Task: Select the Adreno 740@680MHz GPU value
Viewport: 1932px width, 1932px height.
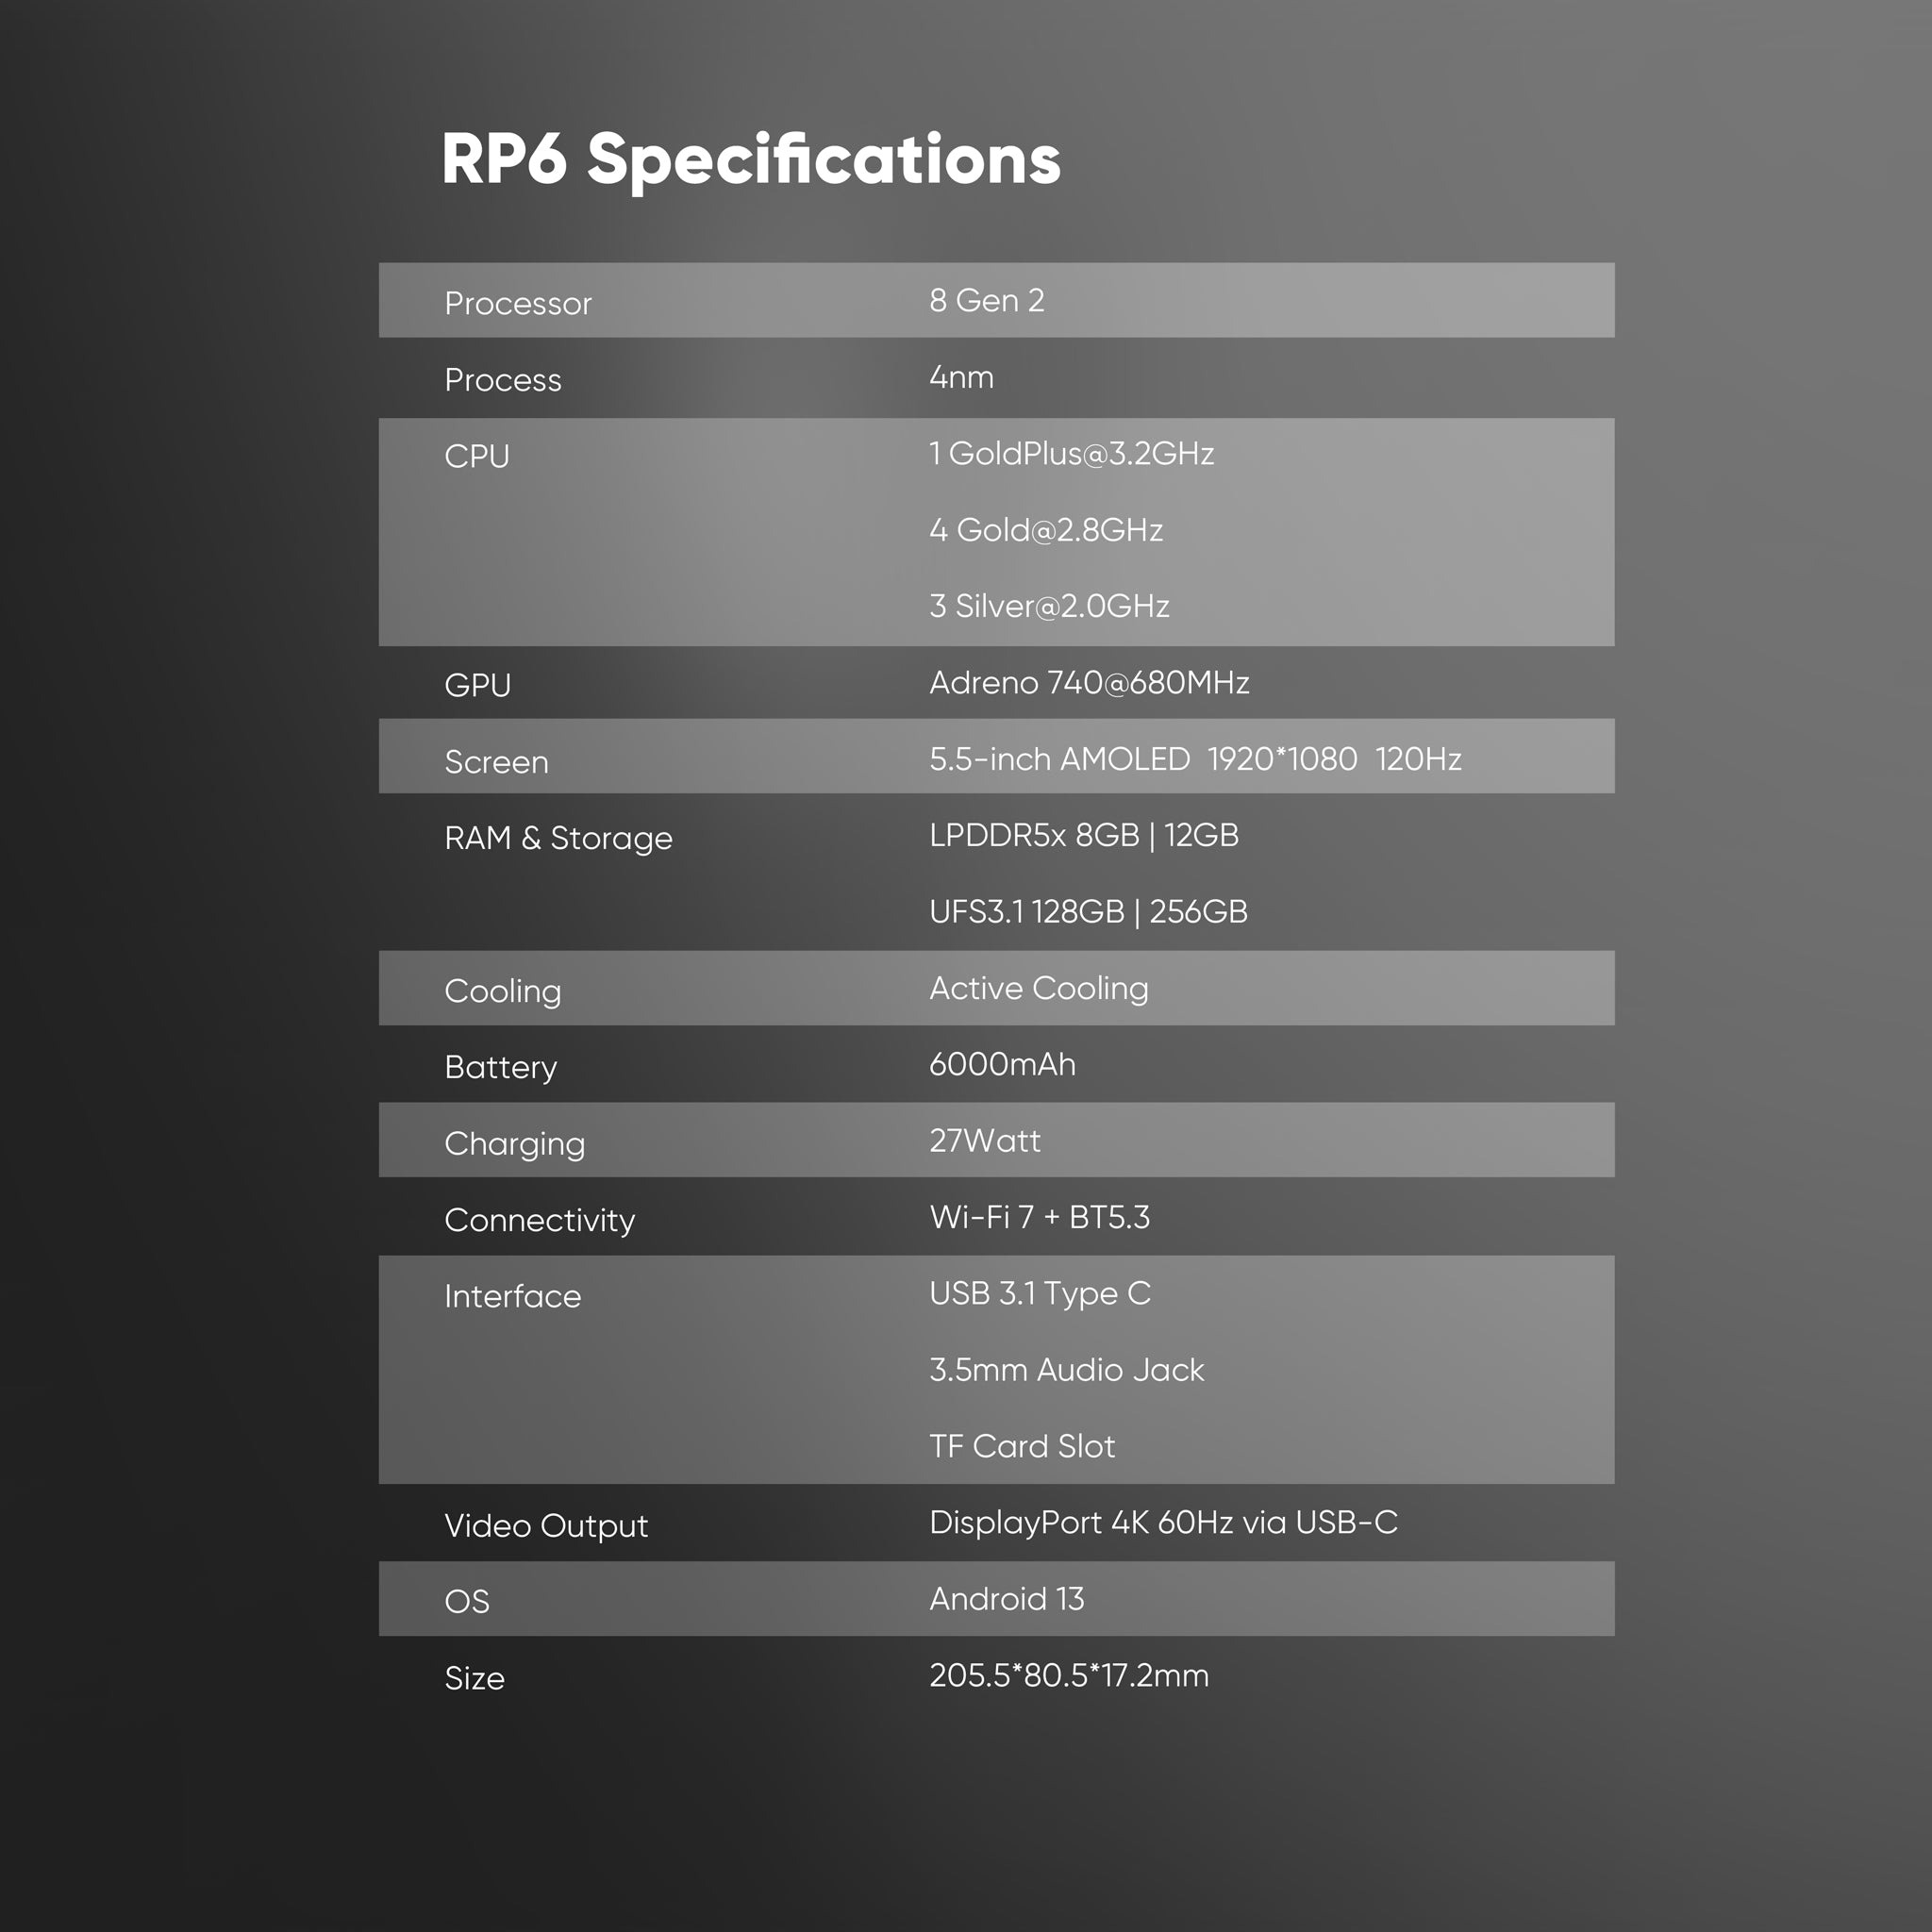Action: tap(1089, 682)
